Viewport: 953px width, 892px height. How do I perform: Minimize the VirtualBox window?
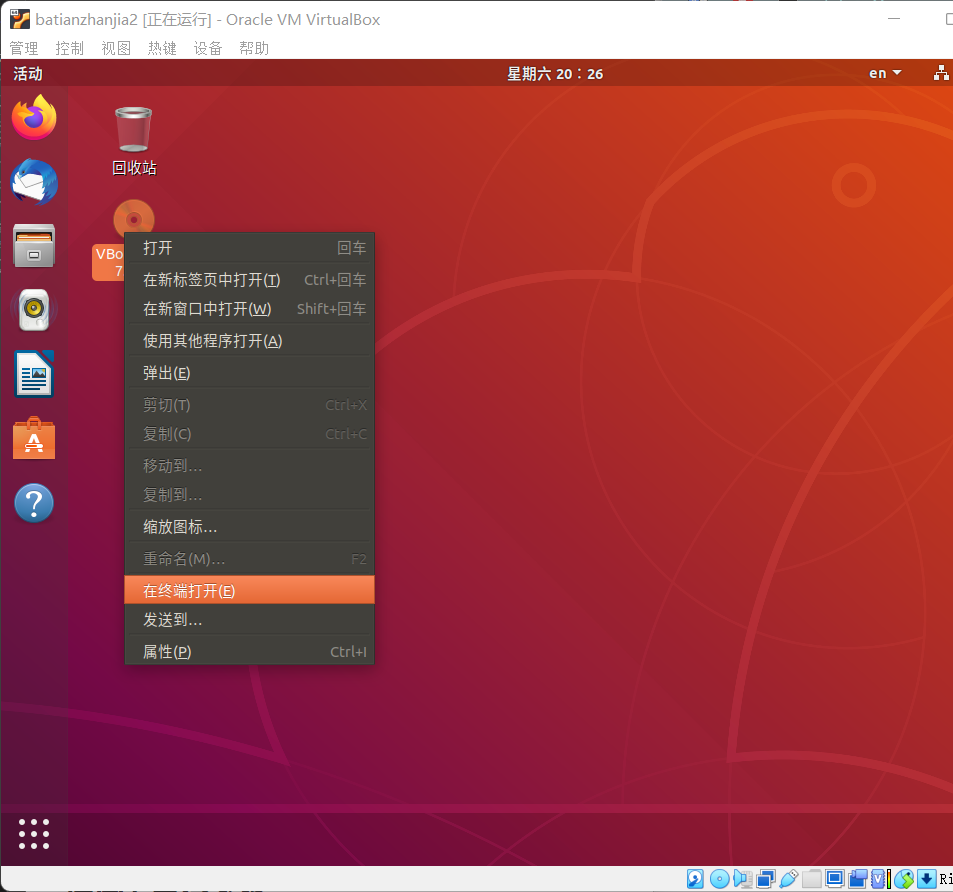[893, 19]
